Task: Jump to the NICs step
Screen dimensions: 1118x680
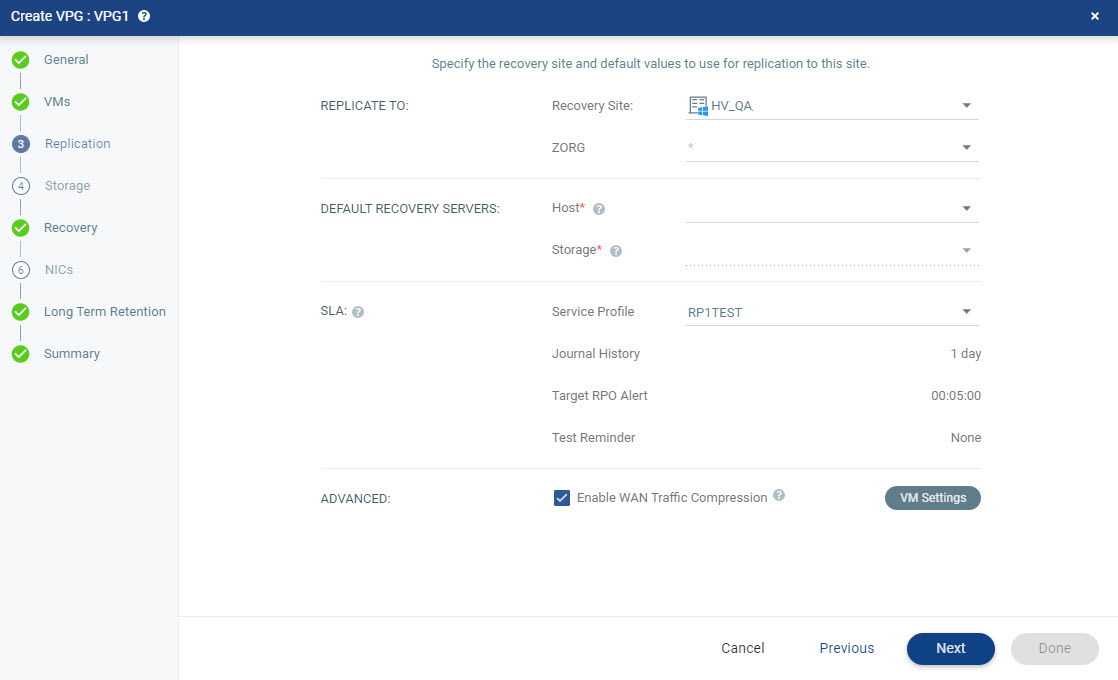Action: [x=59, y=270]
